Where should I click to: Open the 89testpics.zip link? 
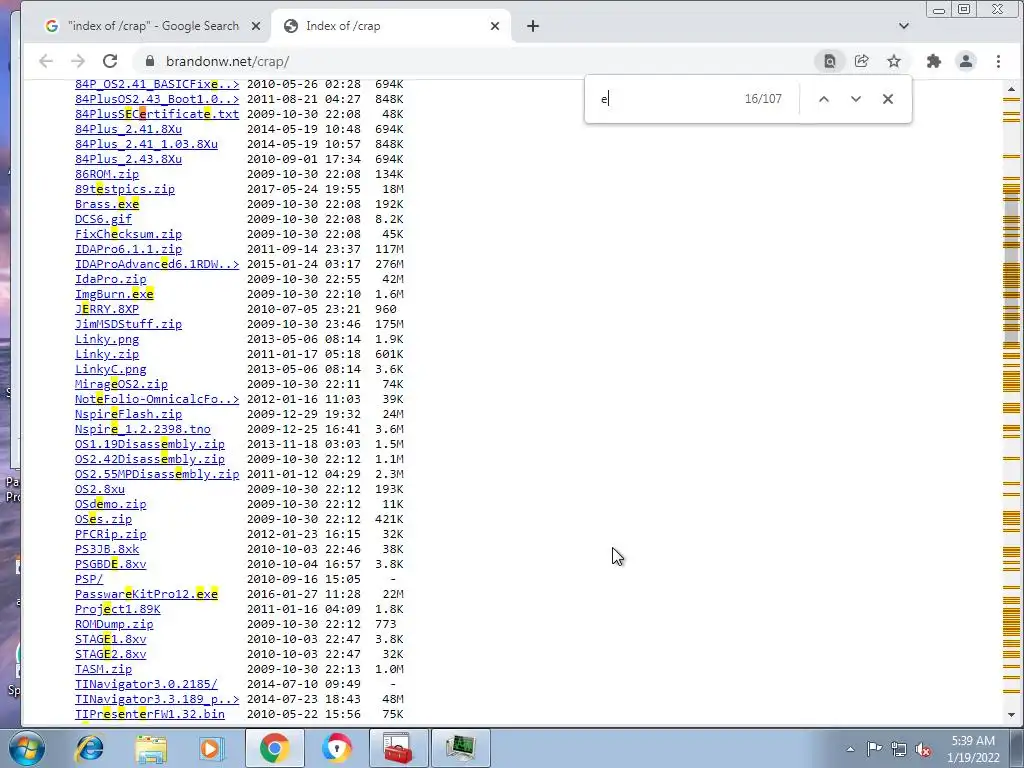[x=125, y=189]
